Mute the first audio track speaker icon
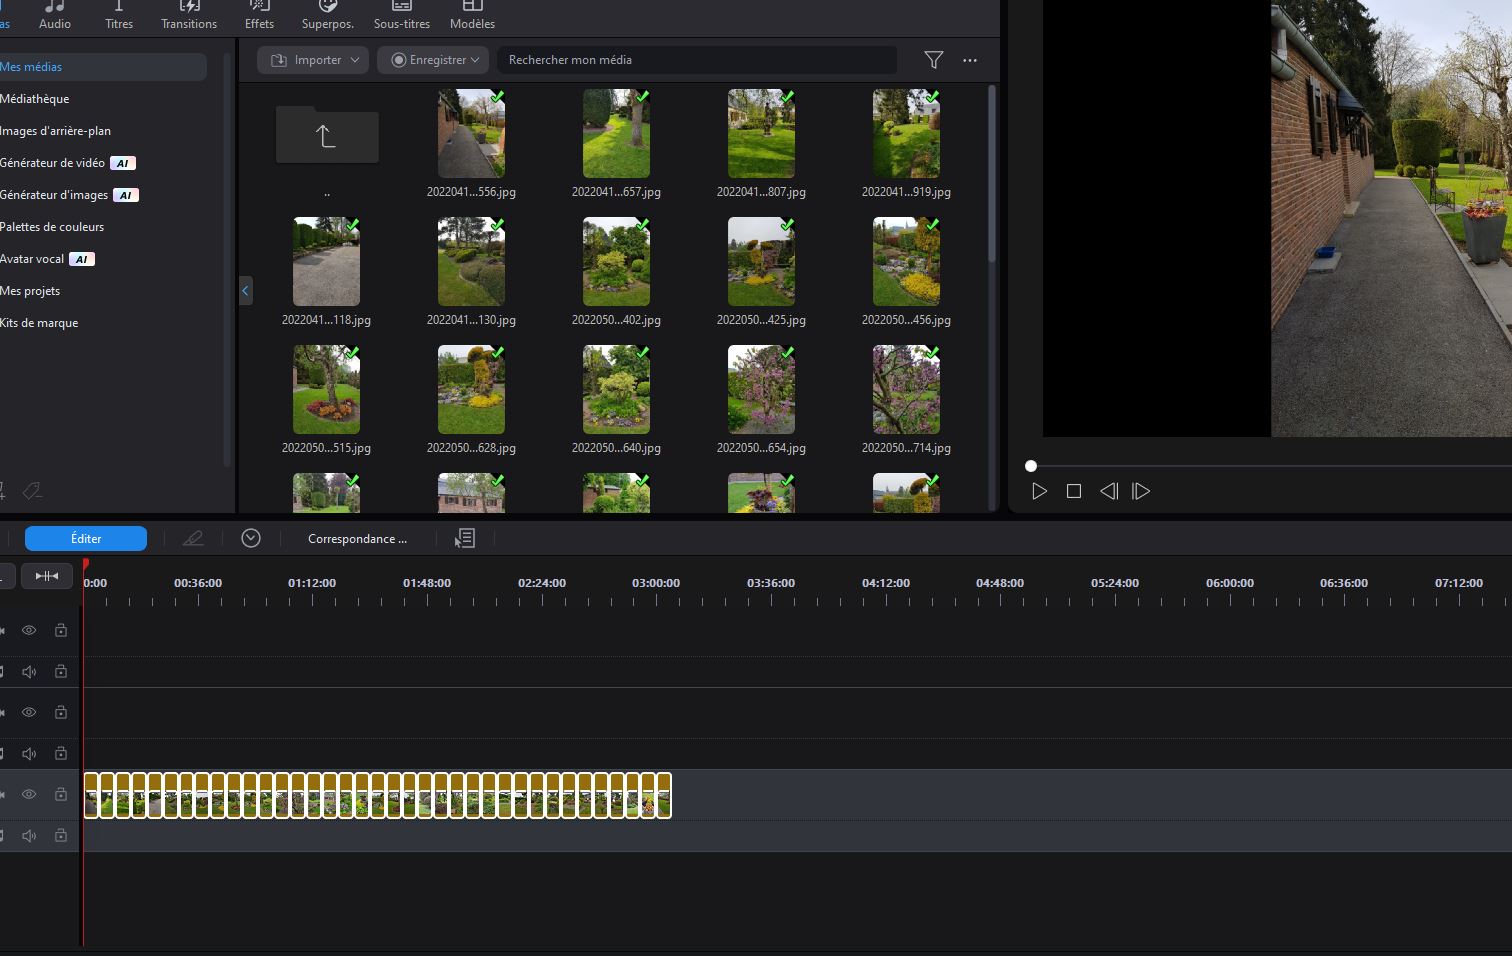 point(29,672)
